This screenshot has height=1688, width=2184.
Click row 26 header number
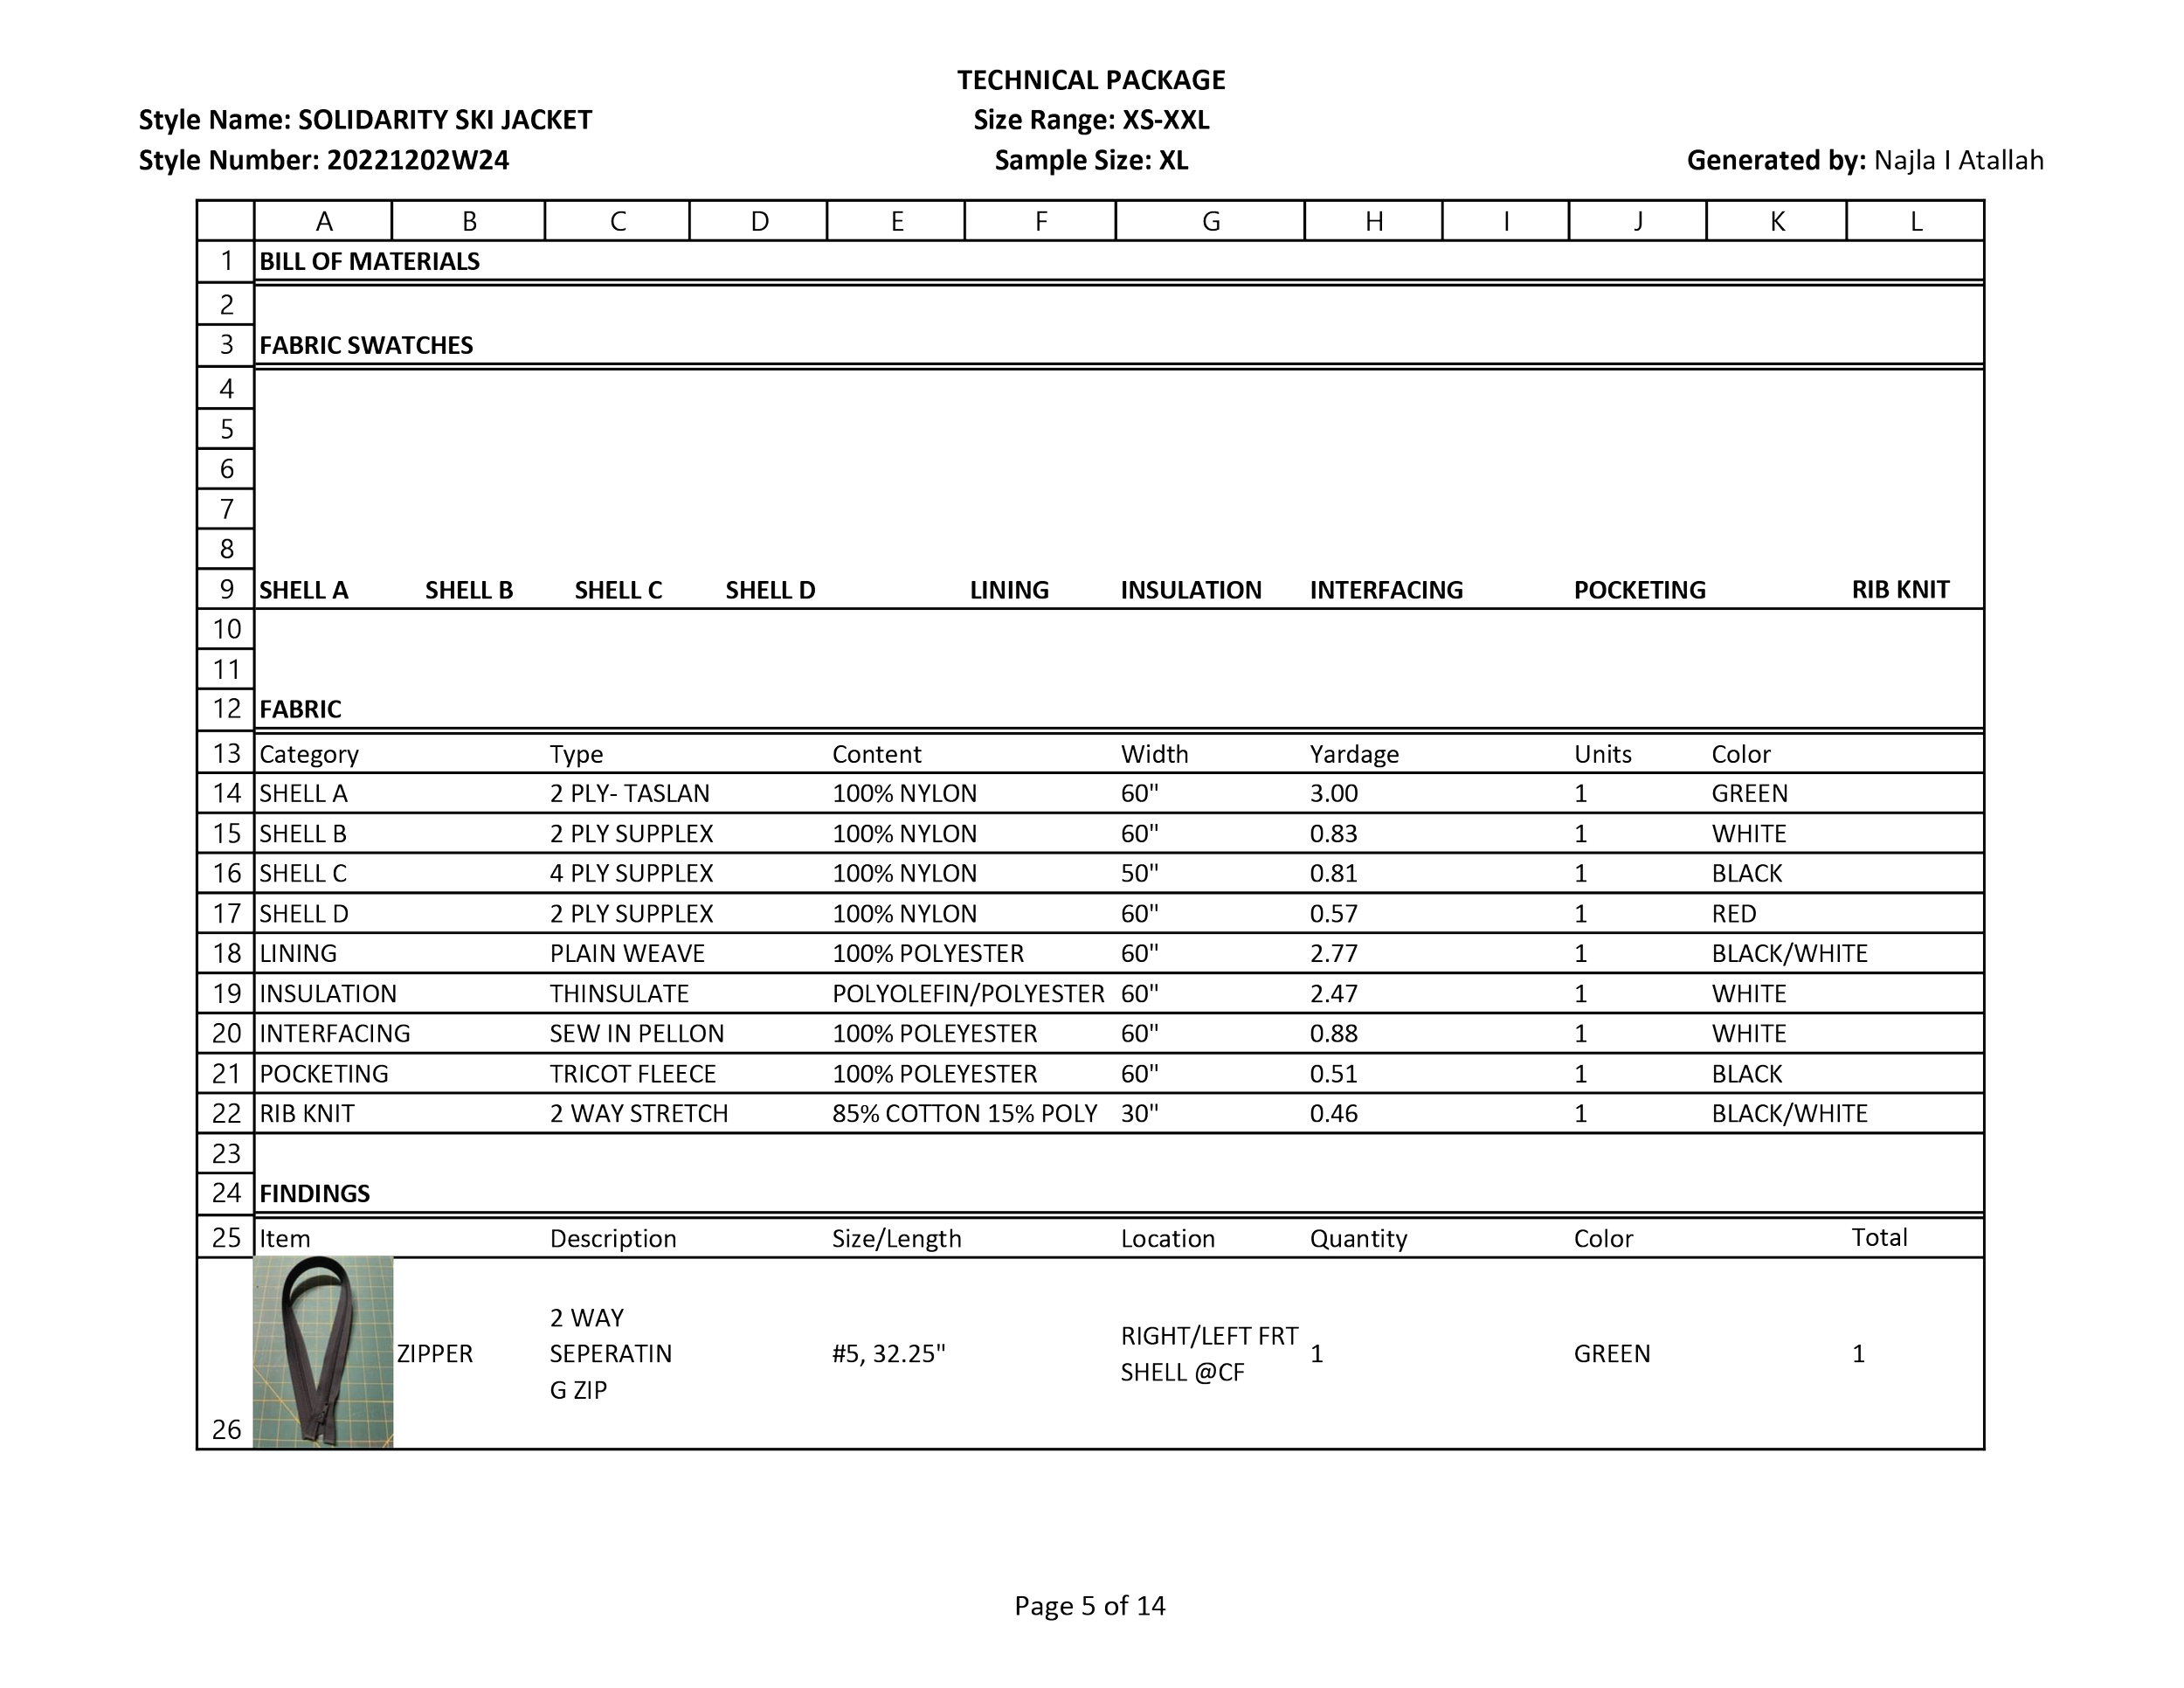(227, 1428)
